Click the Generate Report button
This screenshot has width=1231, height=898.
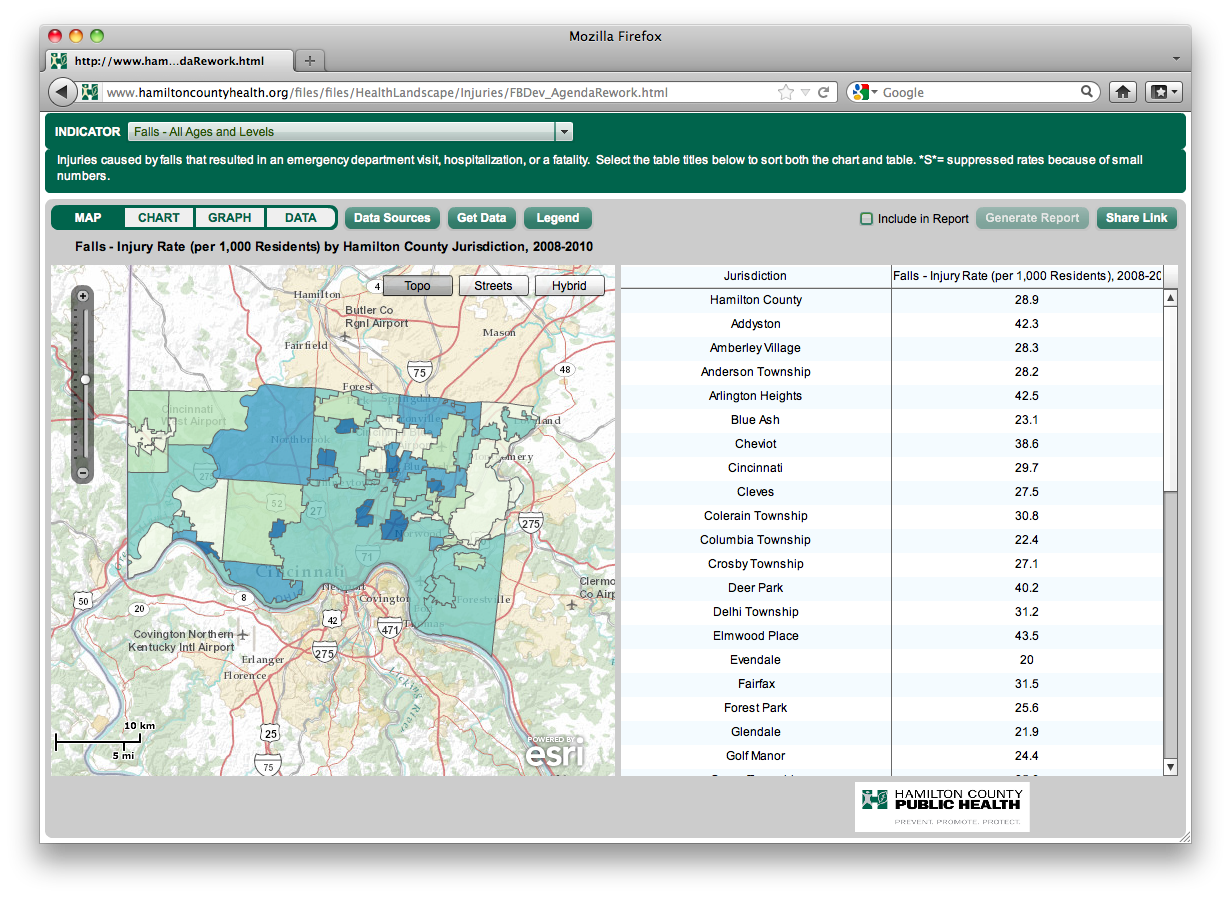tap(1033, 218)
